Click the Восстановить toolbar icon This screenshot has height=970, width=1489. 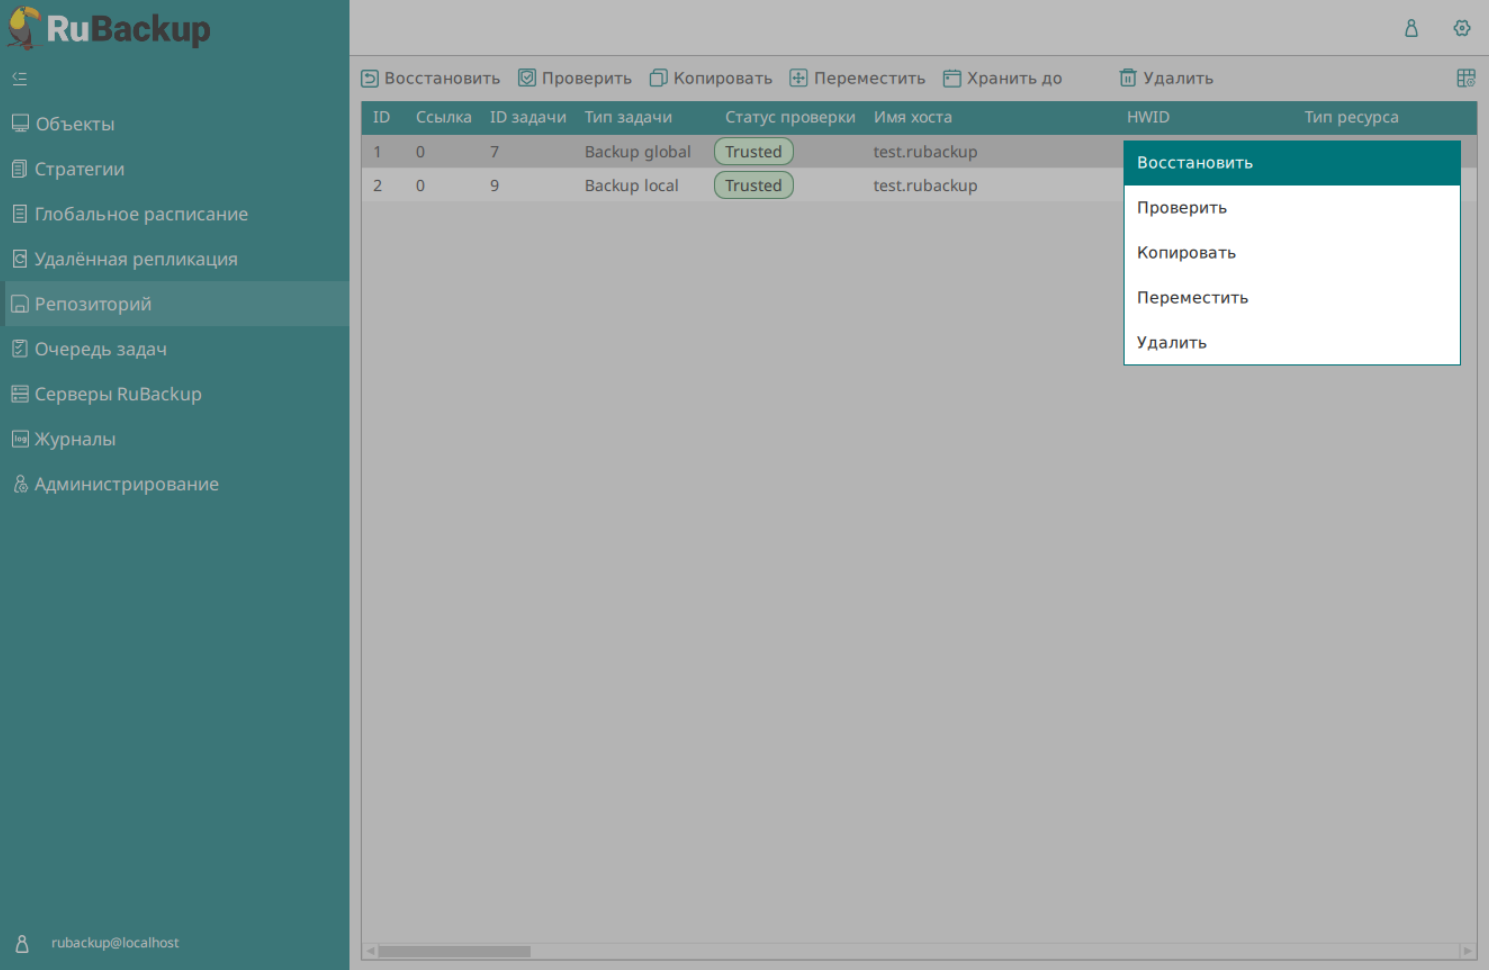coord(370,78)
